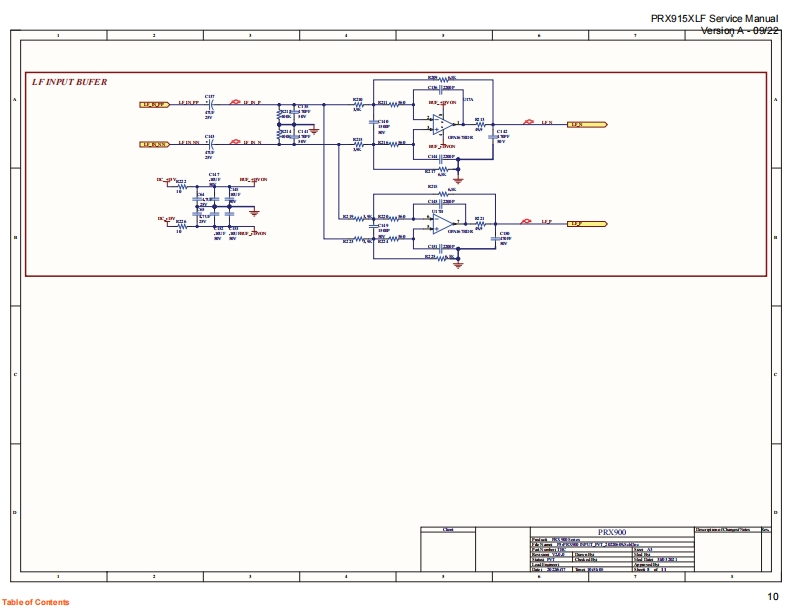The image size is (793, 613).
Task: Open the Table of Contents link
Action: pyautogui.click(x=36, y=602)
